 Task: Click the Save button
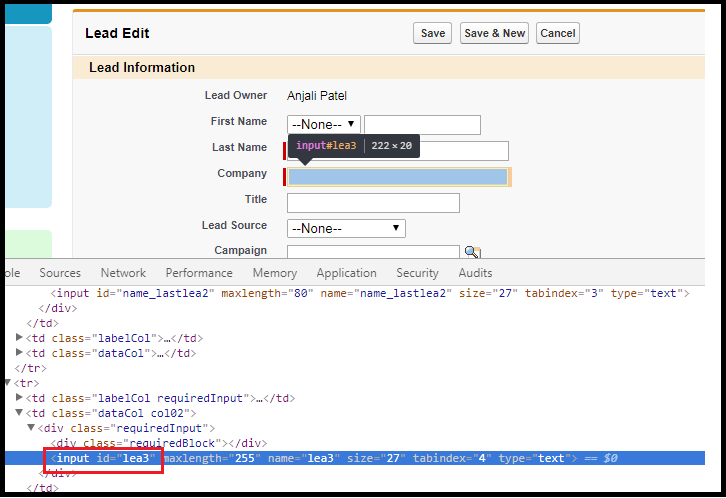432,33
